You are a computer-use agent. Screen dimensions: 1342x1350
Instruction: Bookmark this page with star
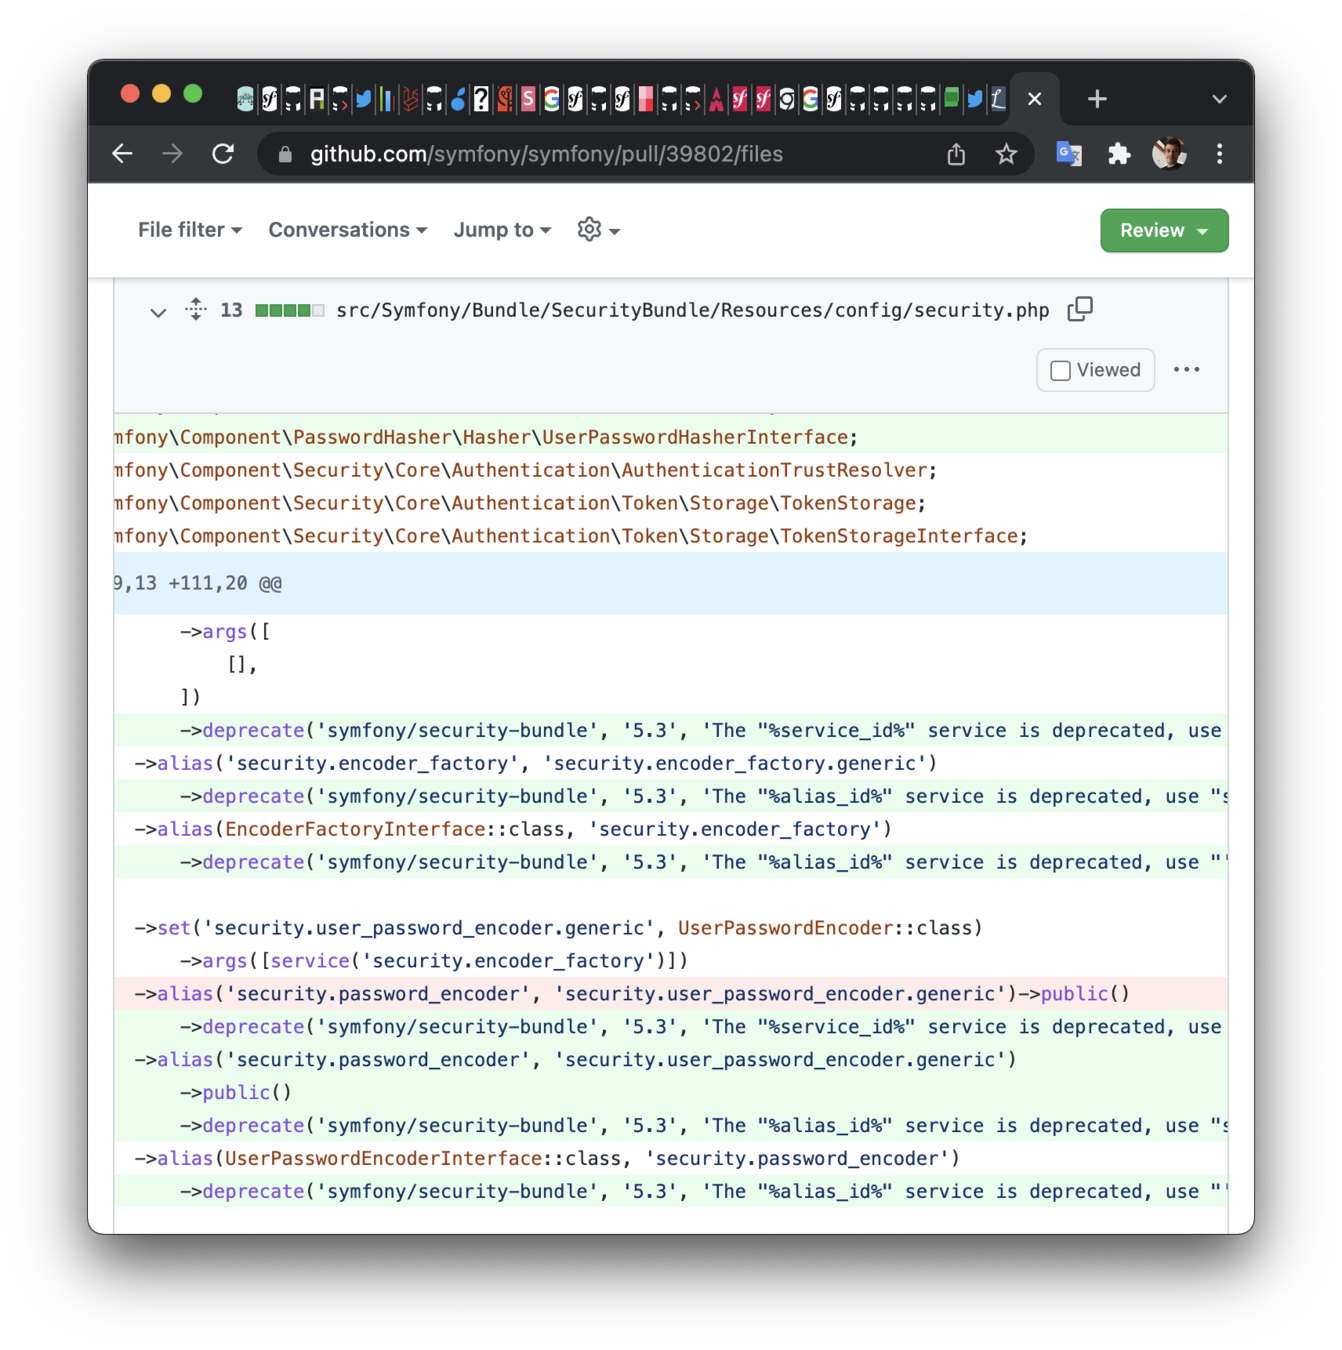1006,154
